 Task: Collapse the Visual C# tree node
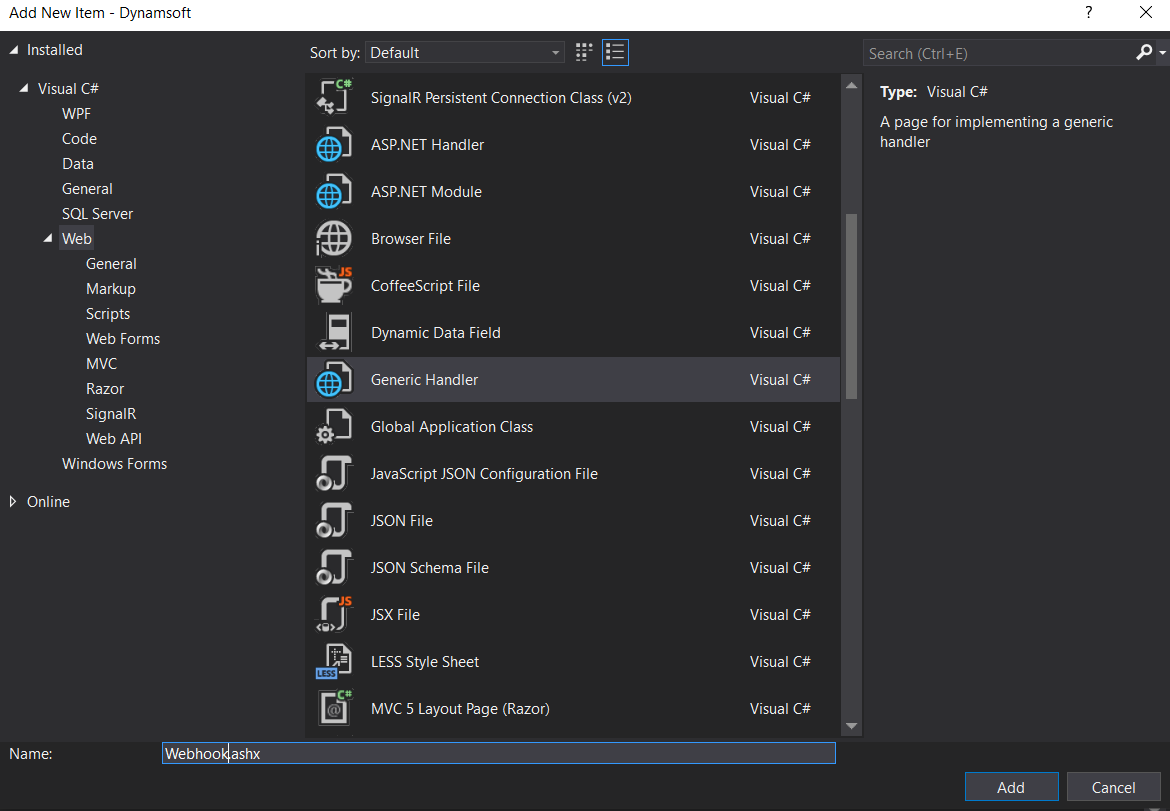coord(24,89)
